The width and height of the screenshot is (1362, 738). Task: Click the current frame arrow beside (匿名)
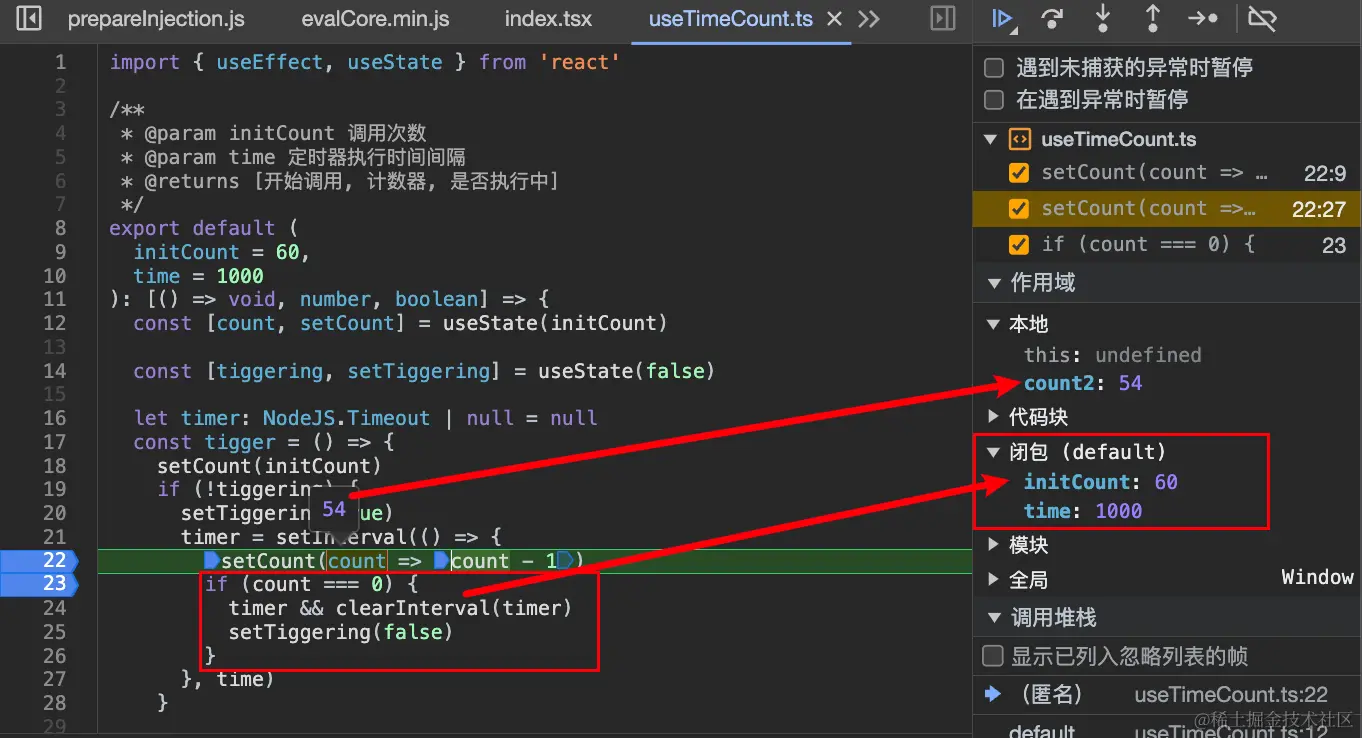[993, 694]
